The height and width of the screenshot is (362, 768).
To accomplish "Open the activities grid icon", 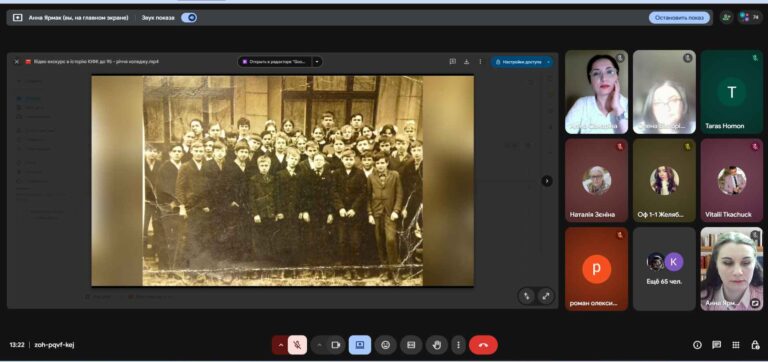I will (x=736, y=345).
